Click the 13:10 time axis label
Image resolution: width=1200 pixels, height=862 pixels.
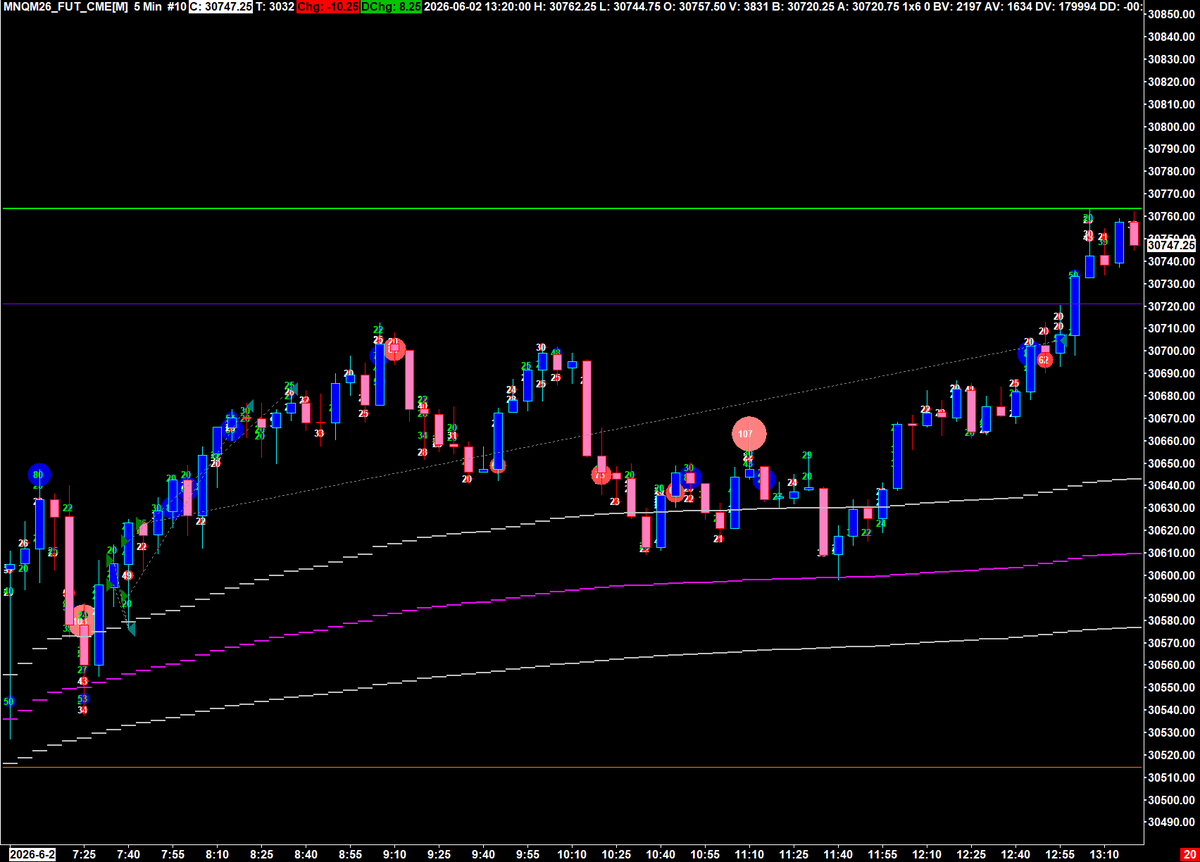tap(1104, 854)
